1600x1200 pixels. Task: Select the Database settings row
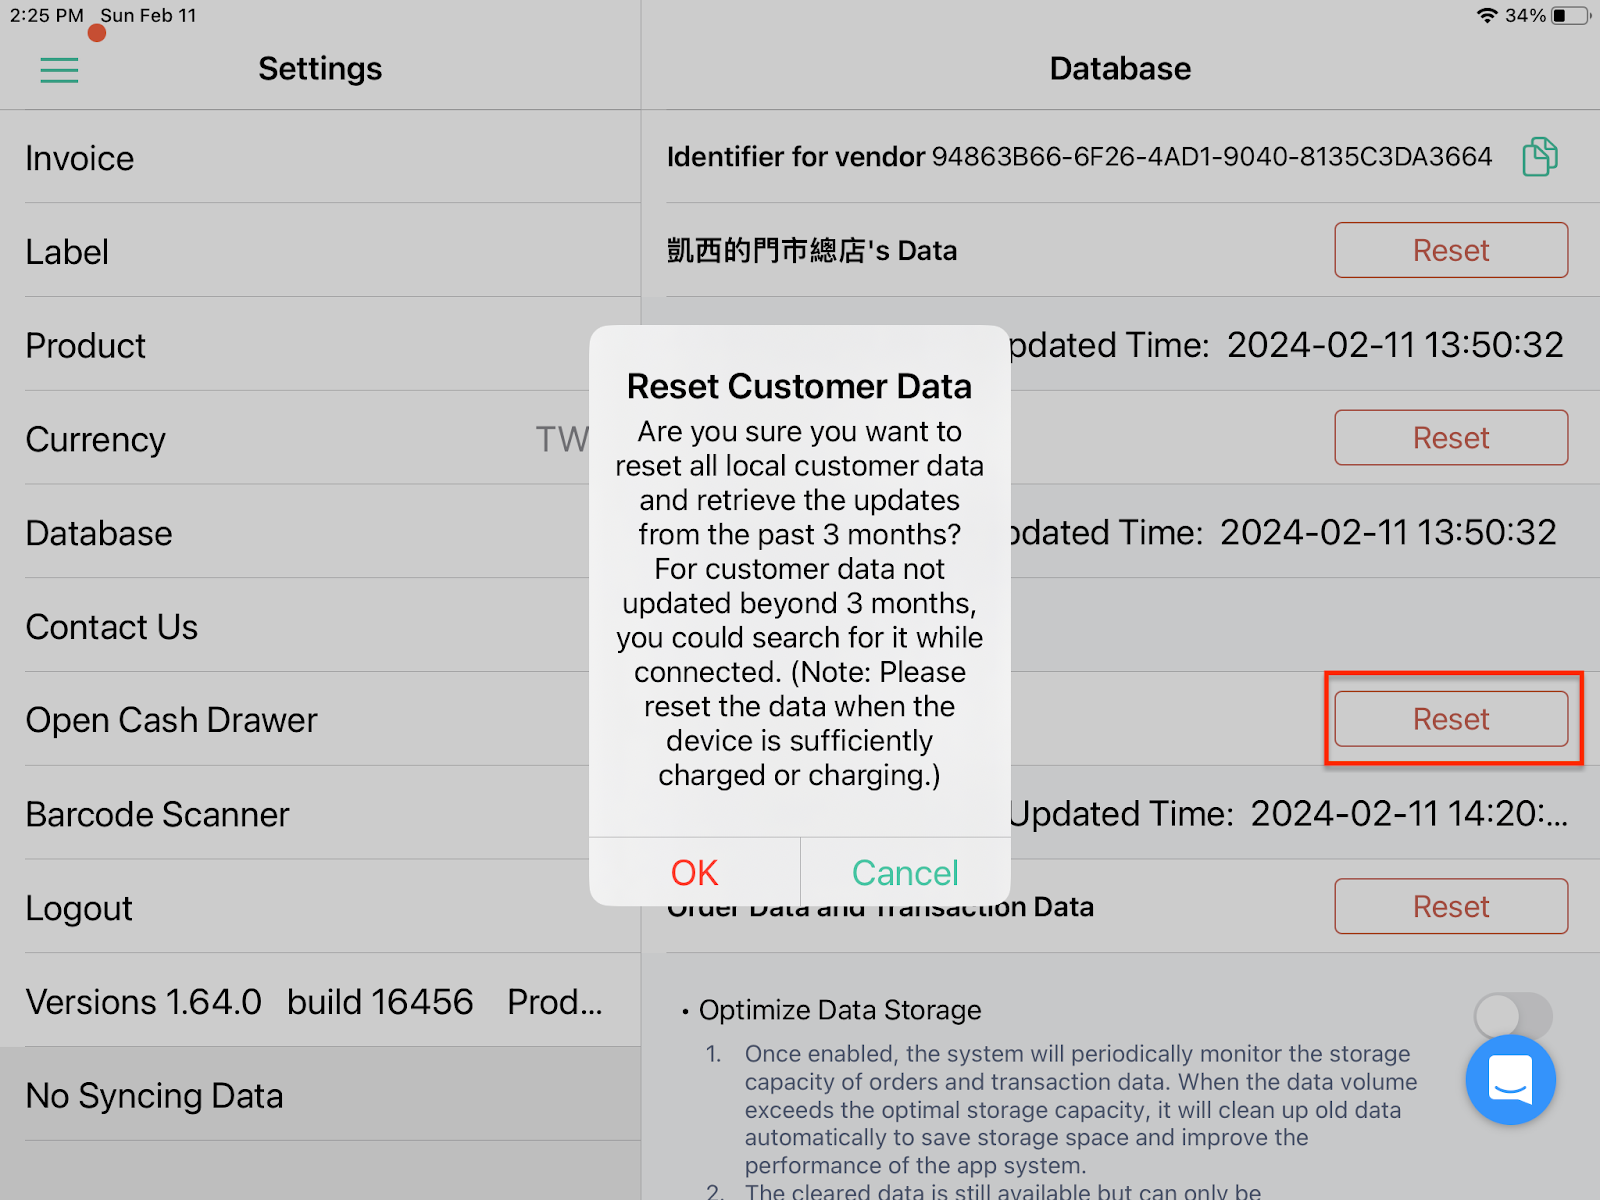pyautogui.click(x=320, y=533)
